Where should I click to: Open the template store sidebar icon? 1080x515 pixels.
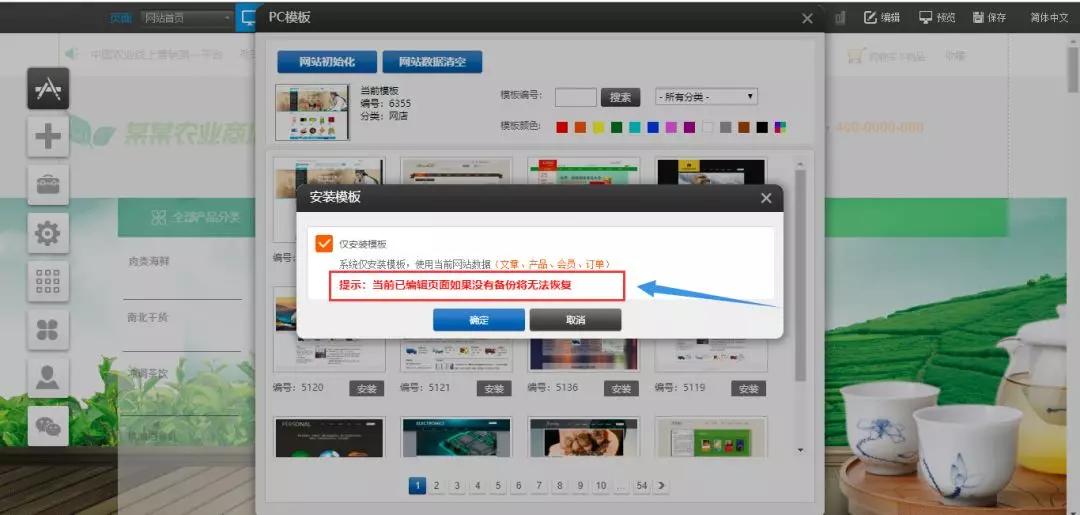point(48,90)
